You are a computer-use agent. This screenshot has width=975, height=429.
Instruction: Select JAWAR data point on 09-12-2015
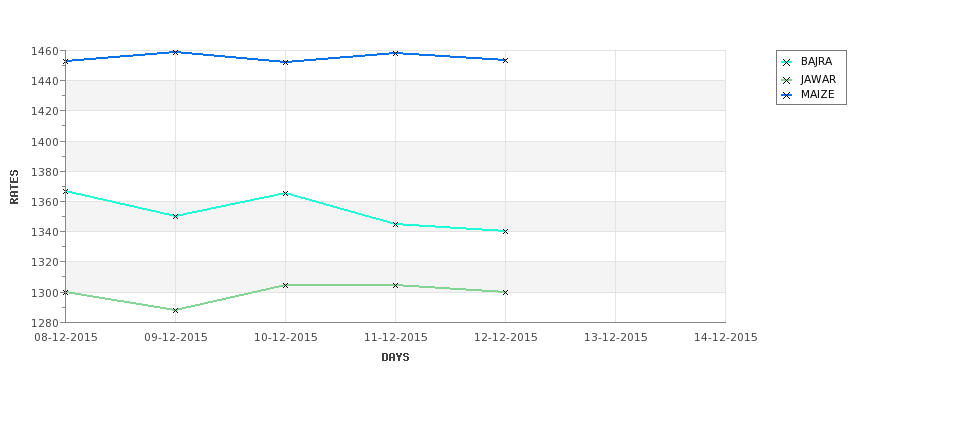pos(175,310)
